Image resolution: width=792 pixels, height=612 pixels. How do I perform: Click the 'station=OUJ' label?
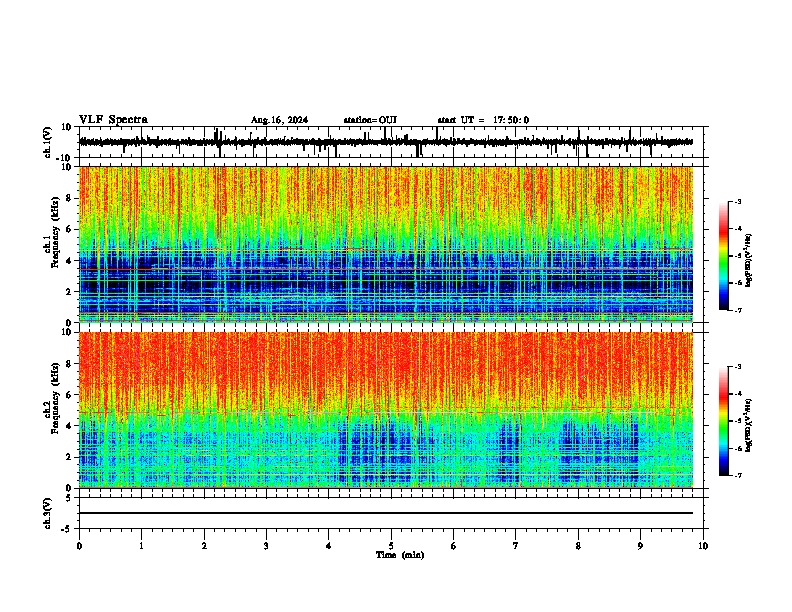(x=370, y=120)
